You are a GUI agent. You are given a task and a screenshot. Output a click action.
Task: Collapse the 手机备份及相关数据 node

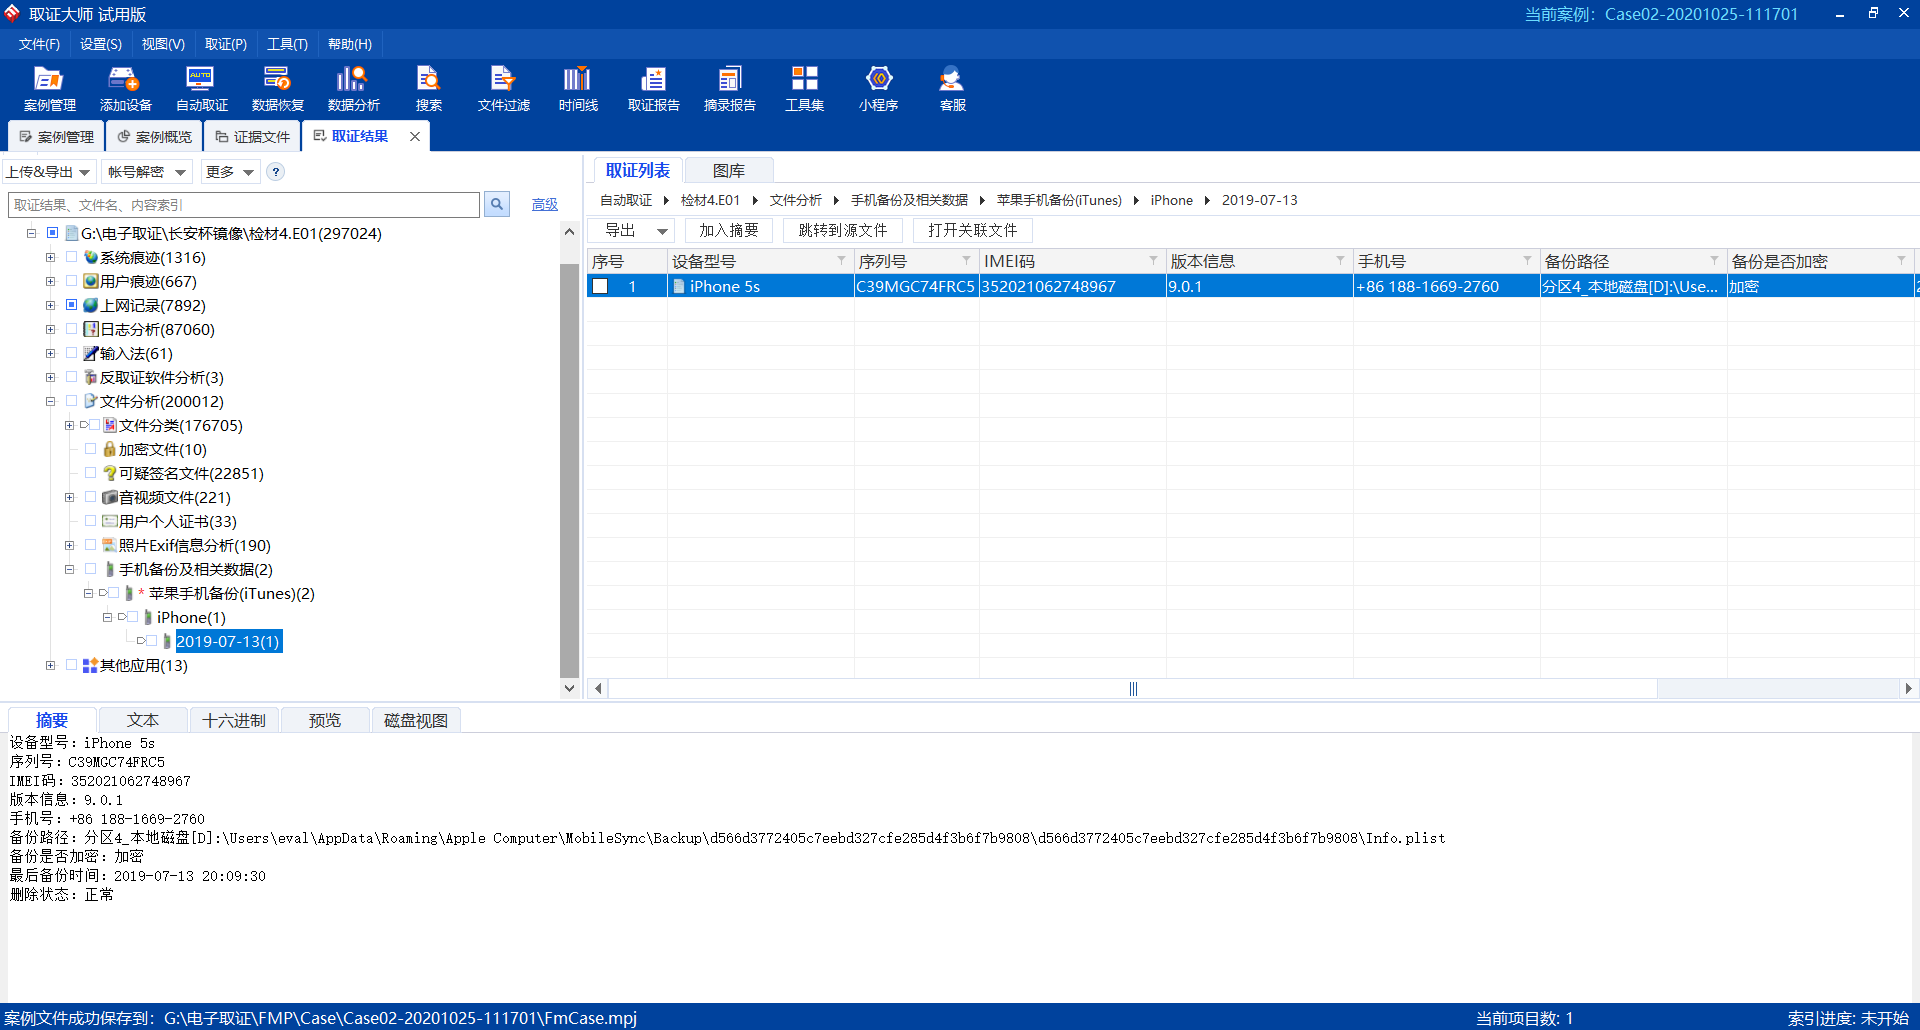click(x=69, y=569)
